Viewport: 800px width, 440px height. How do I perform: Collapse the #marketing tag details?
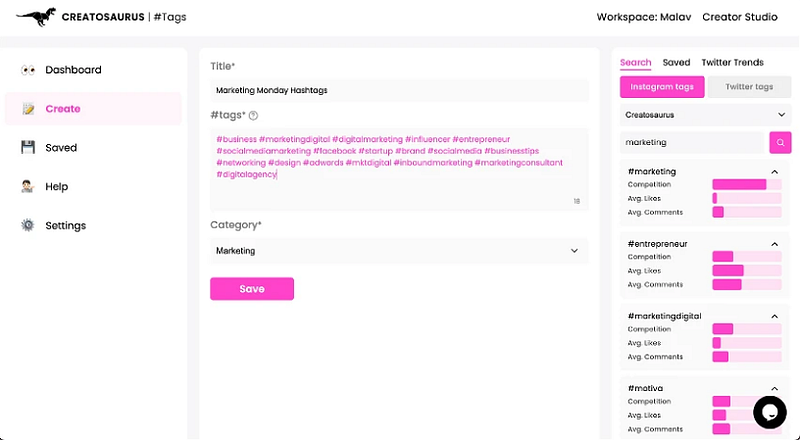pyautogui.click(x=774, y=171)
